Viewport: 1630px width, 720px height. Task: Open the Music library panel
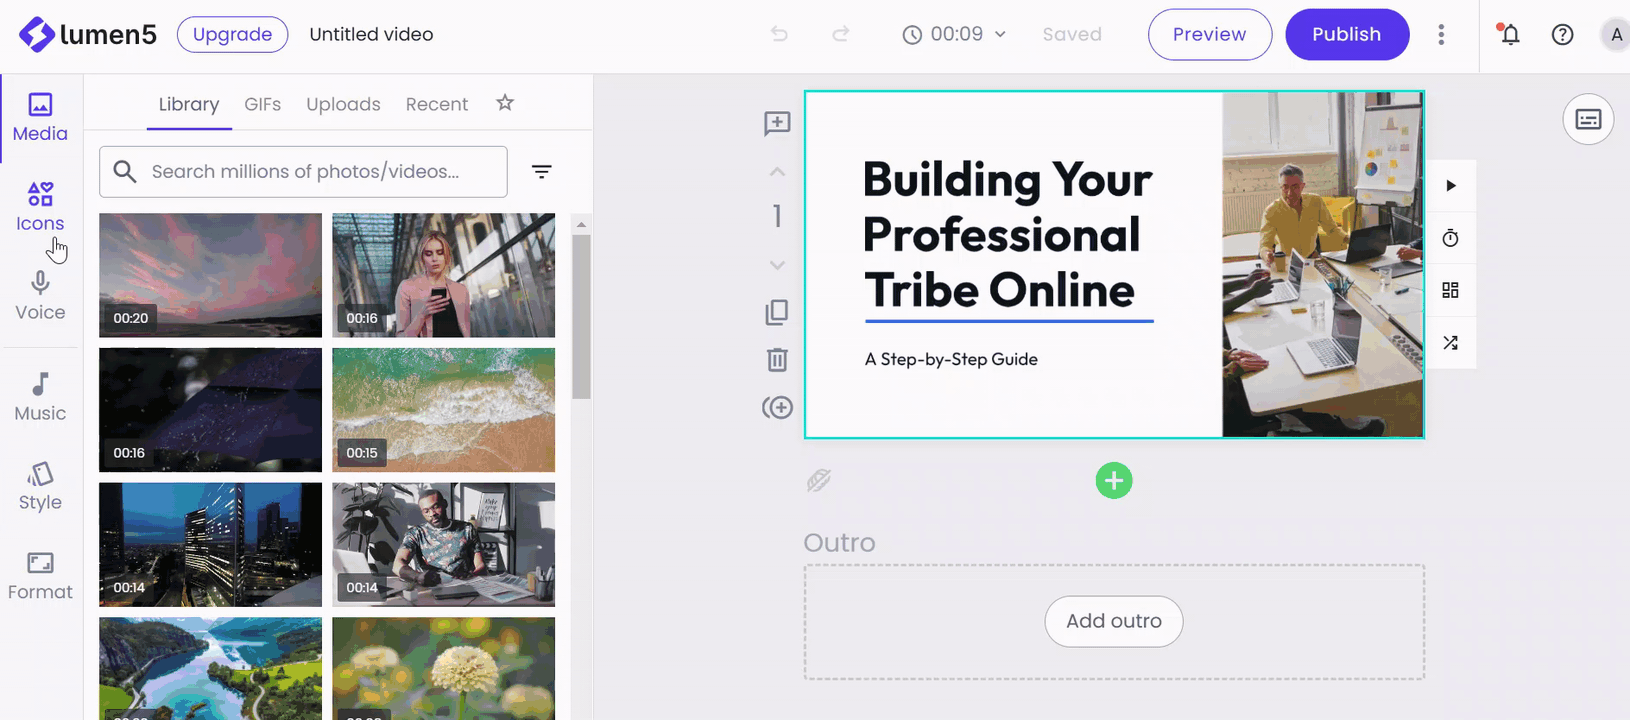click(40, 397)
